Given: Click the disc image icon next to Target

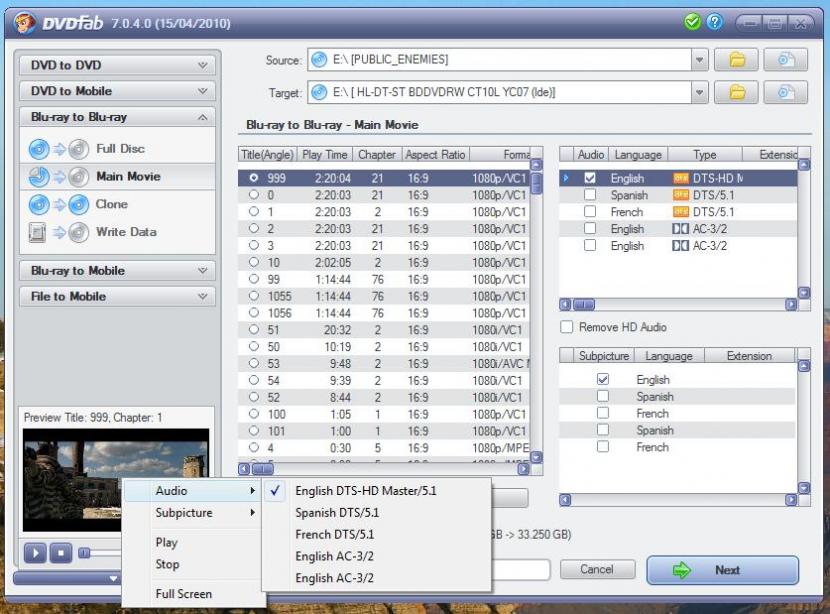Looking at the screenshot, I should [786, 93].
